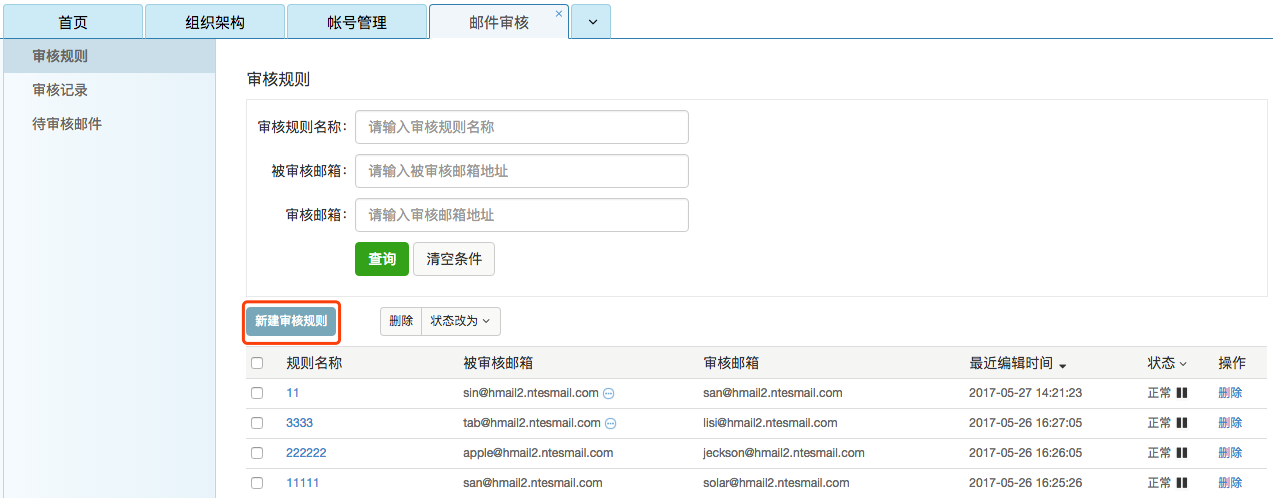Select the checkbox for rule 222222
This screenshot has height=498, width=1273.
pyautogui.click(x=257, y=453)
